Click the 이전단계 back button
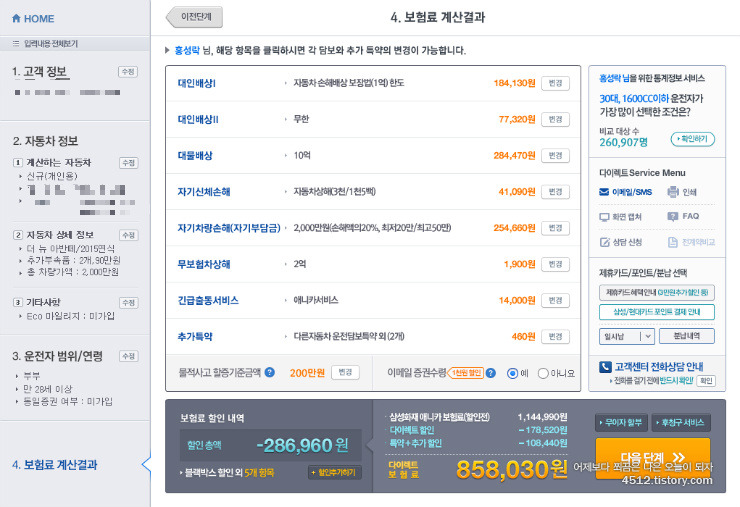This screenshot has width=740, height=507. click(x=194, y=17)
